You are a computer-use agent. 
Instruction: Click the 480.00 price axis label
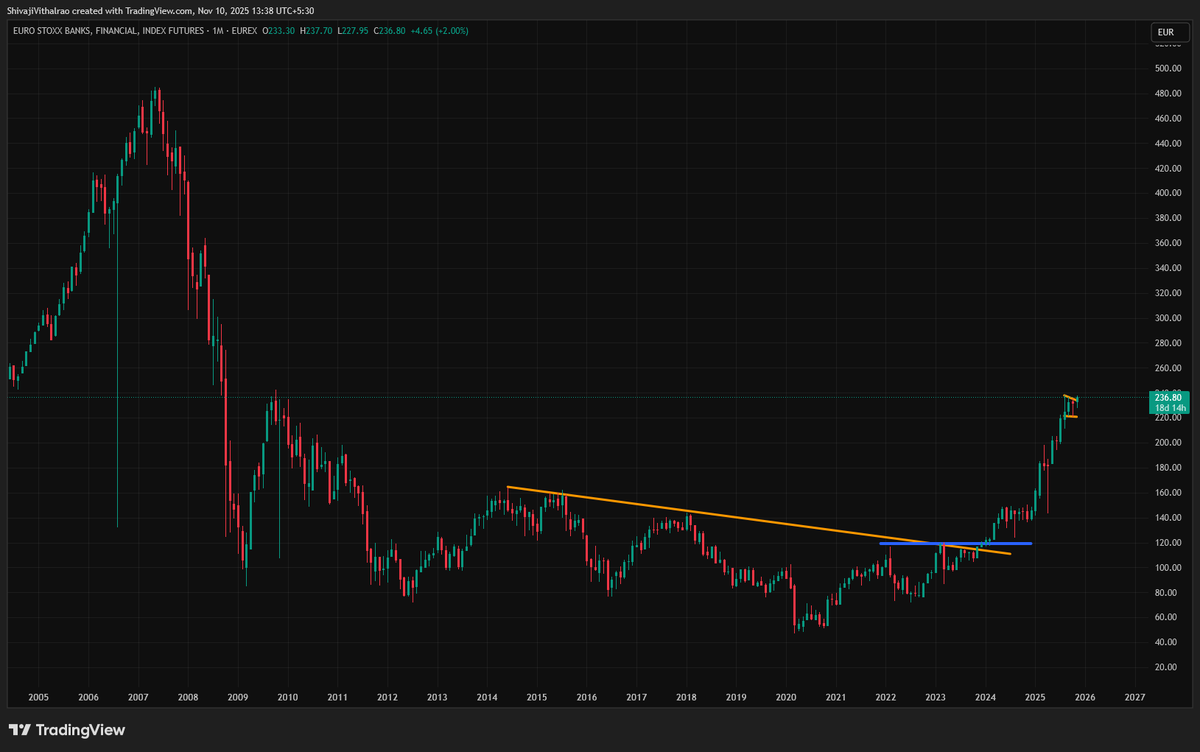pyautogui.click(x=1167, y=94)
